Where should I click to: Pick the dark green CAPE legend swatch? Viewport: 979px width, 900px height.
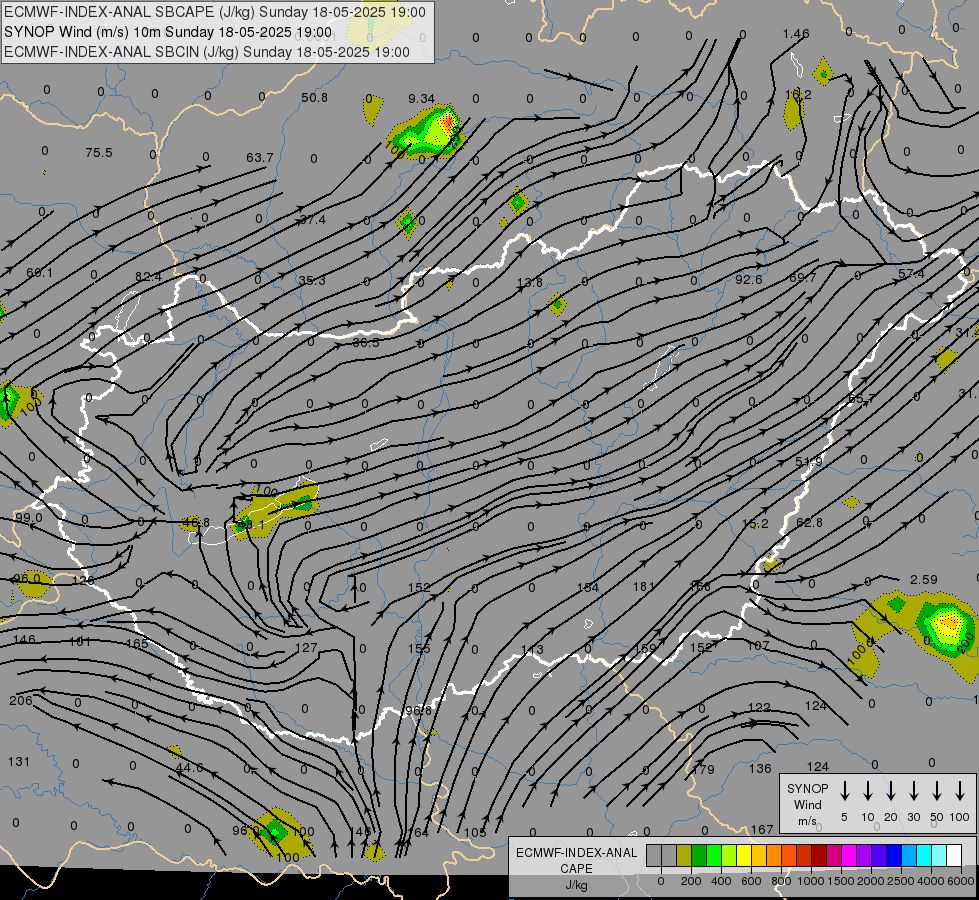(x=699, y=856)
